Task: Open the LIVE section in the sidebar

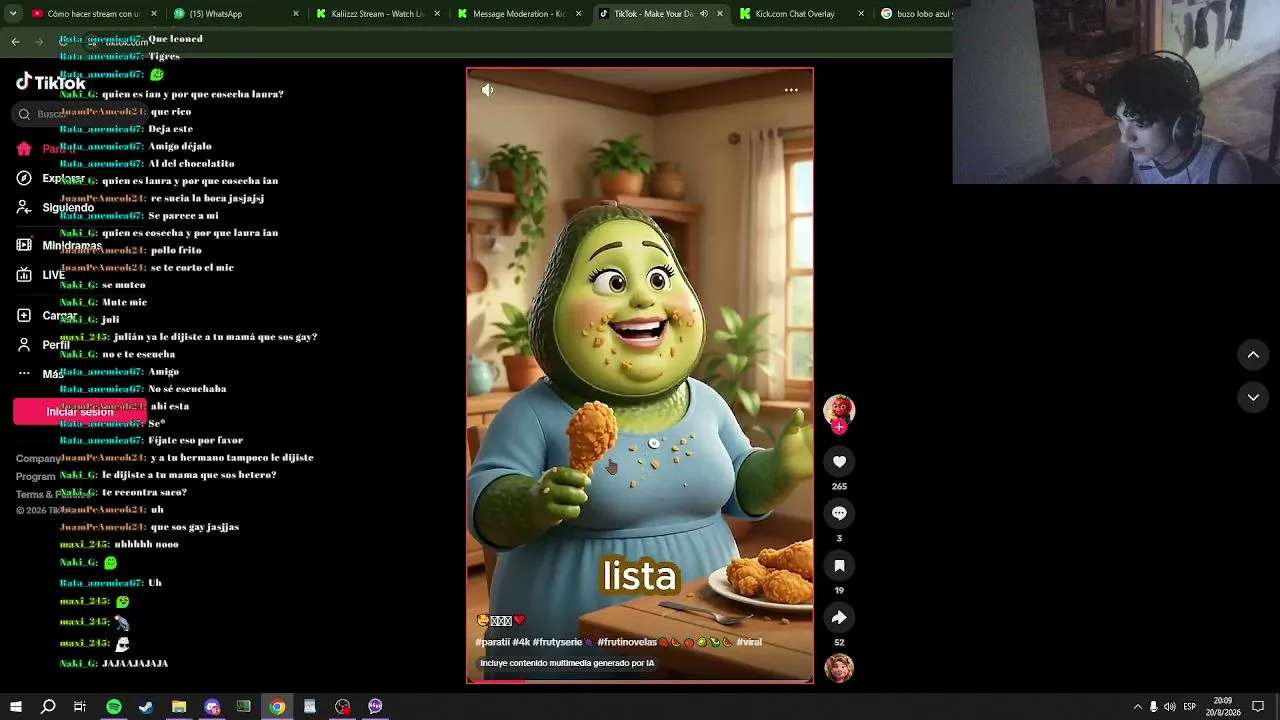Action: (x=42, y=275)
